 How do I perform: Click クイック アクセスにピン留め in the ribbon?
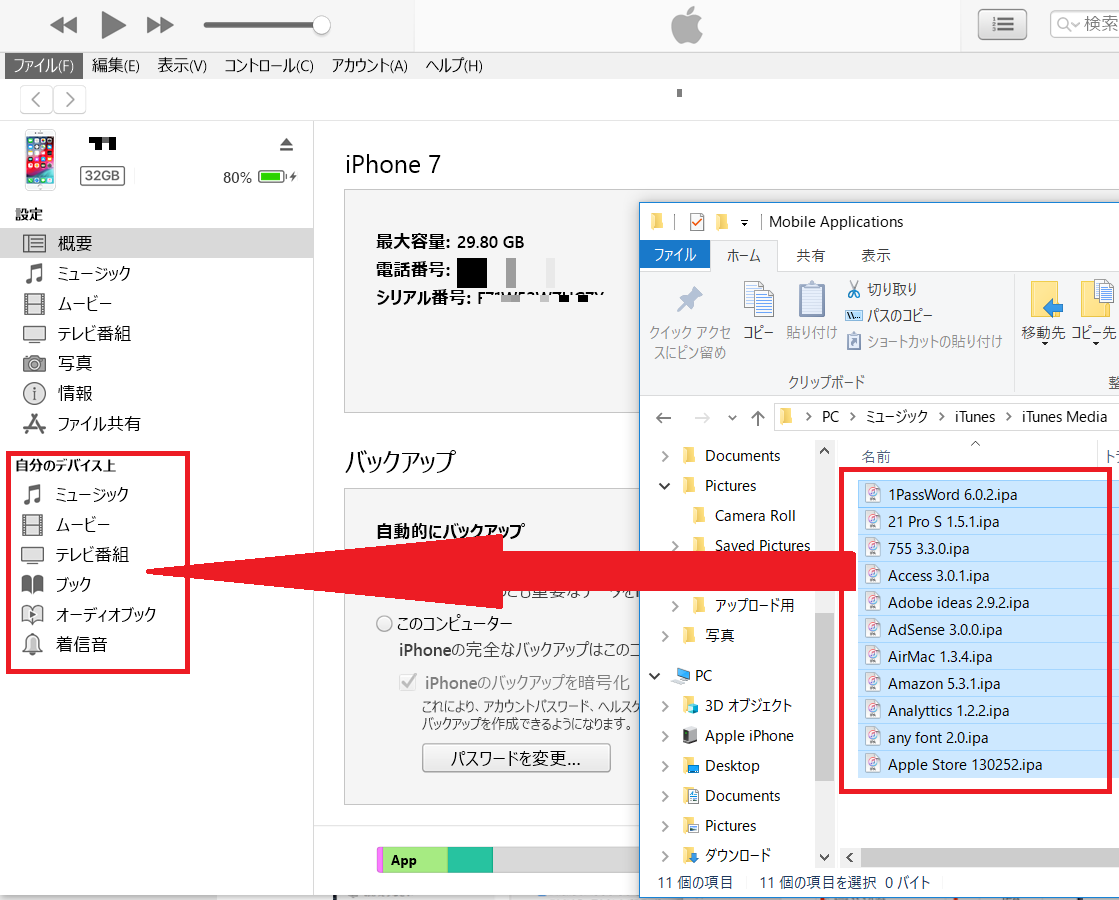click(689, 322)
